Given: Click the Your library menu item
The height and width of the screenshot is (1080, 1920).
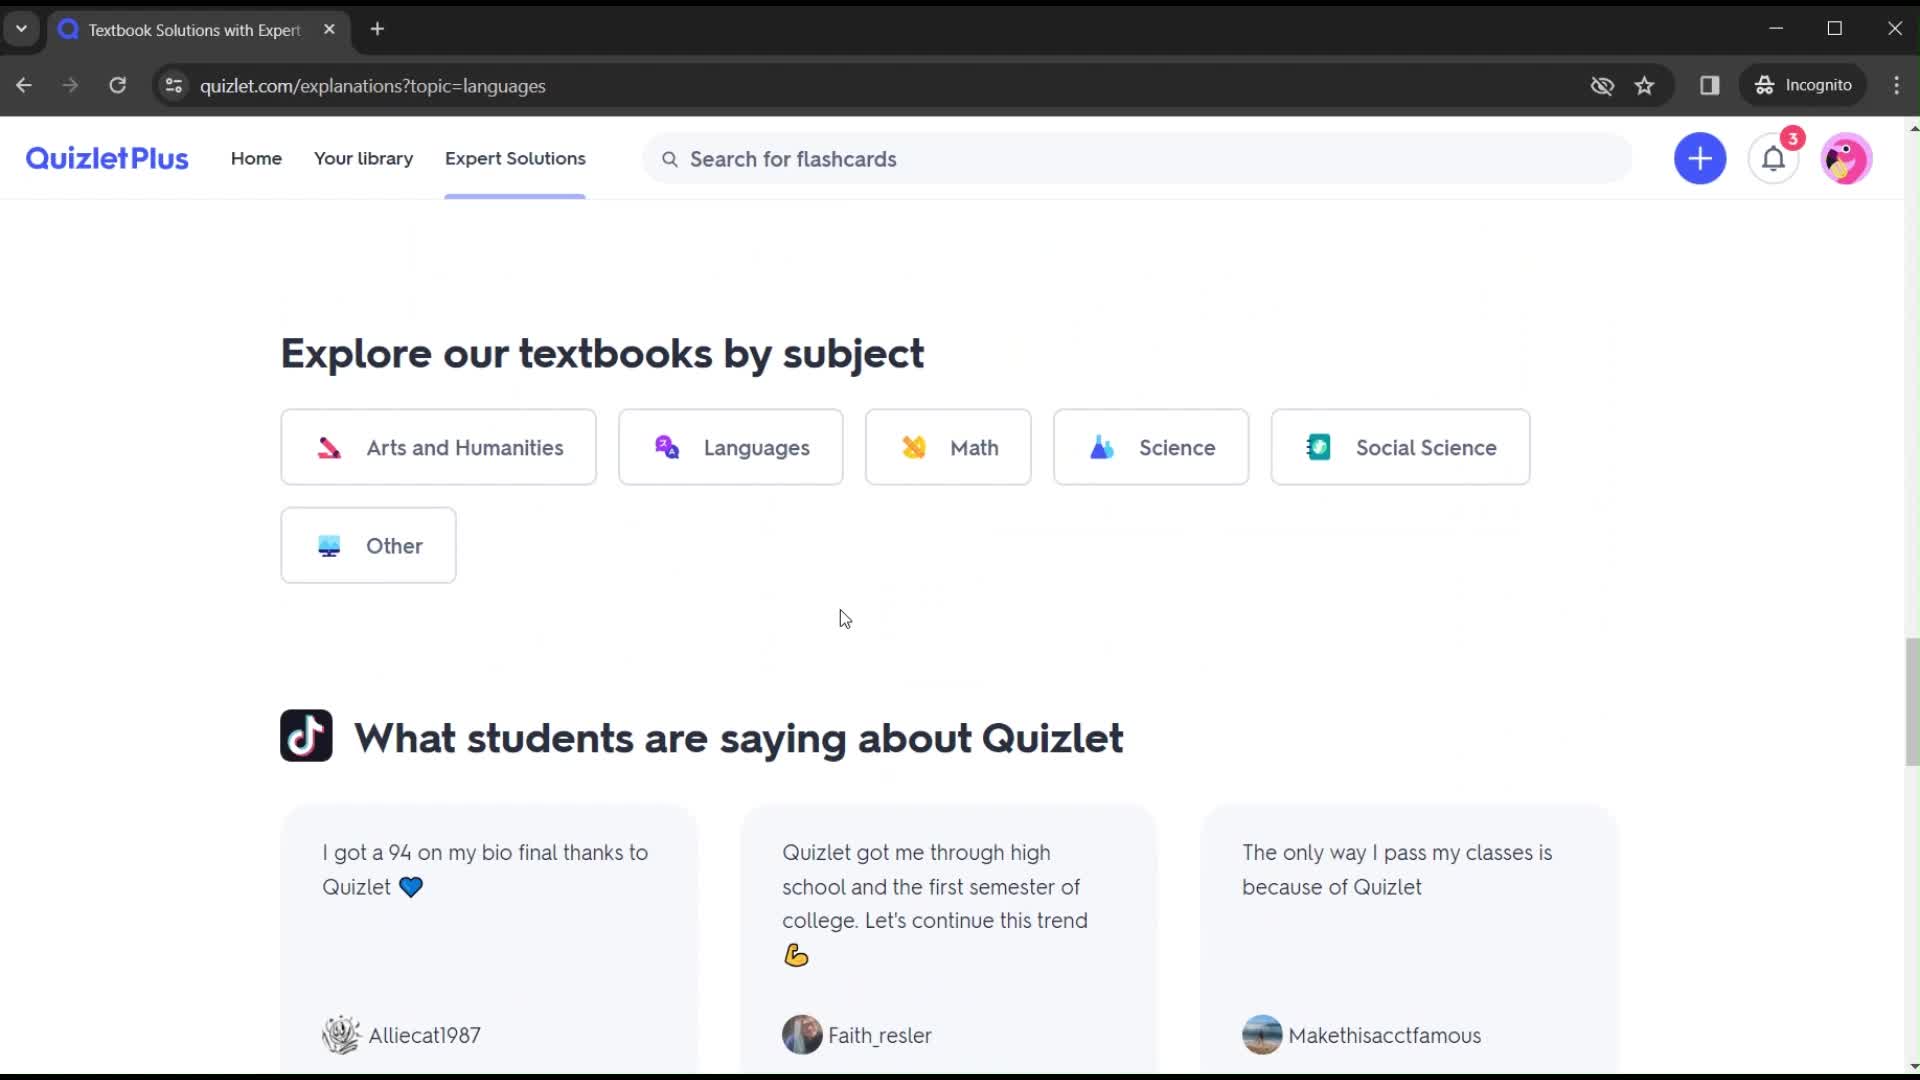Looking at the screenshot, I should point(363,158).
